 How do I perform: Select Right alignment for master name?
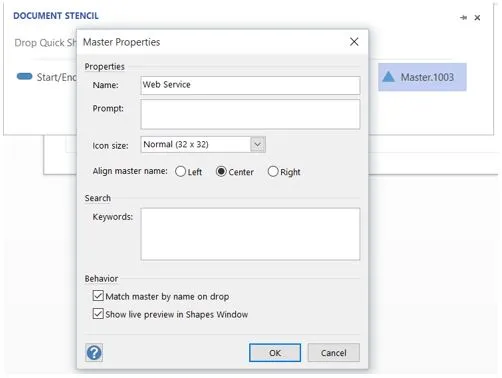coord(273,172)
